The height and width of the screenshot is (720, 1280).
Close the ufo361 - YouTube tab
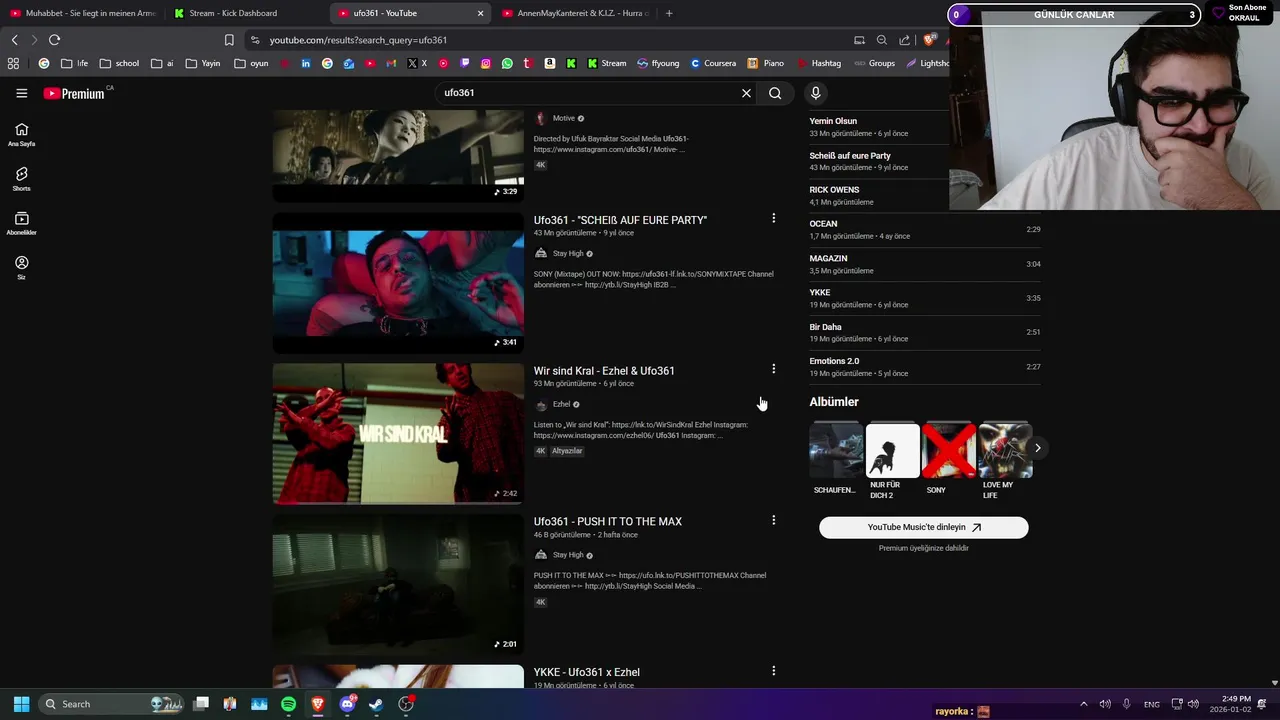pos(480,13)
